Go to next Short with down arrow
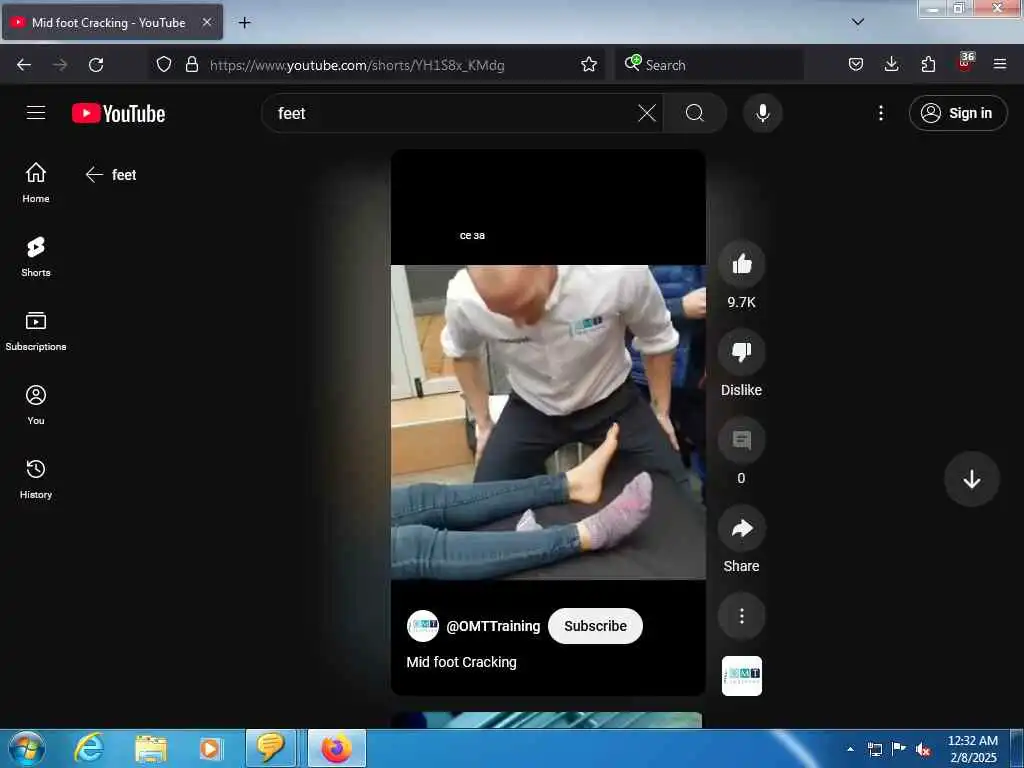The width and height of the screenshot is (1024, 768). 971,479
